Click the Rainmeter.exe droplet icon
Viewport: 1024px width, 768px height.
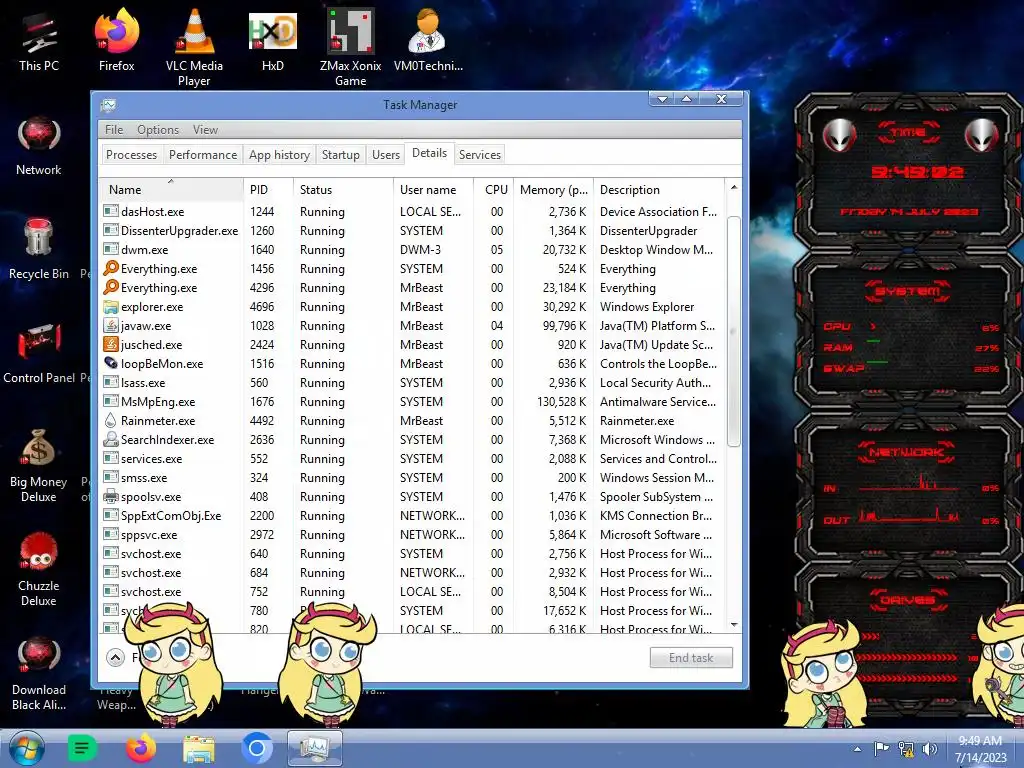coord(111,421)
